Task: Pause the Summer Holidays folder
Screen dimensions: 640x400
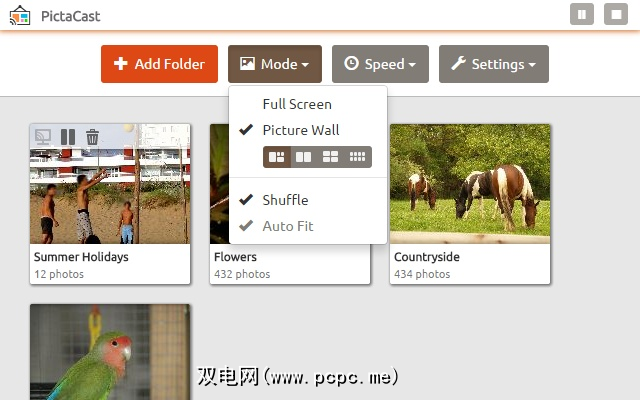Action: click(68, 137)
